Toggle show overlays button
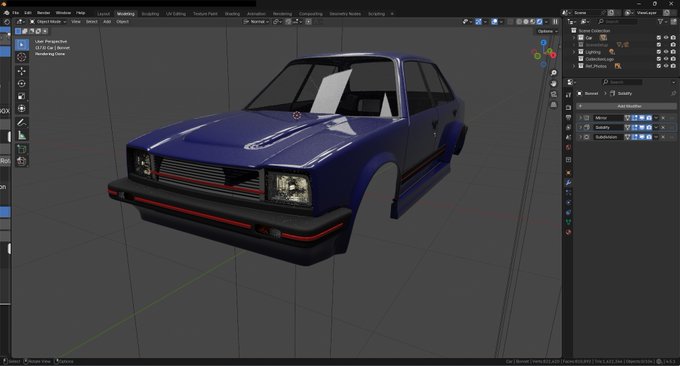Viewport: 680px width, 366px height. coord(494,21)
